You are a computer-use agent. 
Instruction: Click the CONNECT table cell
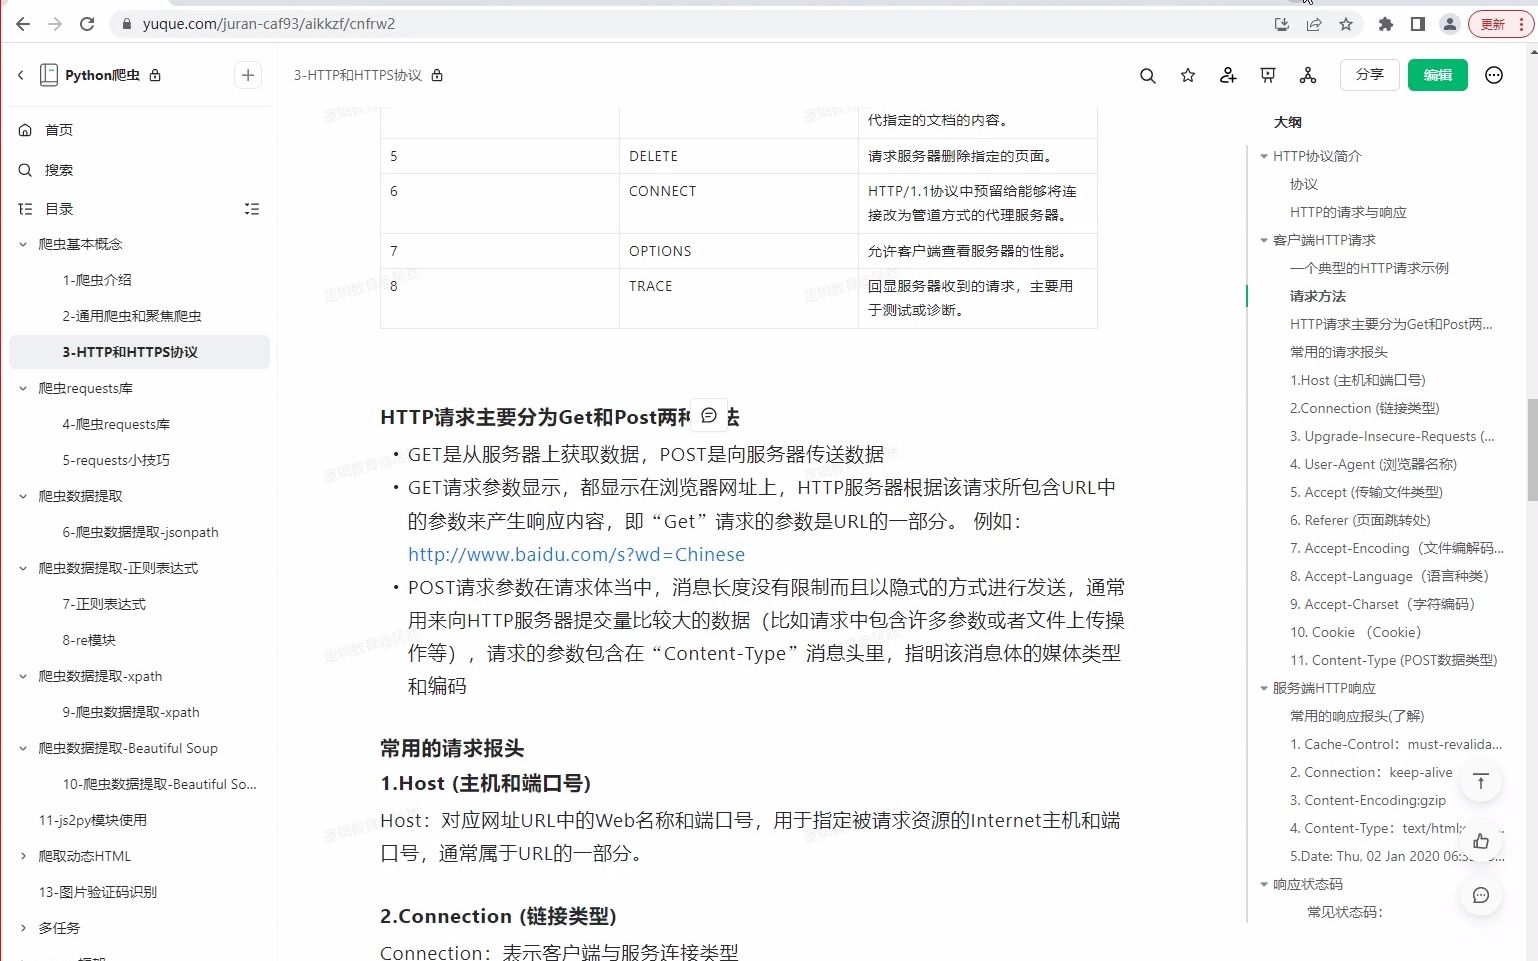point(739,203)
